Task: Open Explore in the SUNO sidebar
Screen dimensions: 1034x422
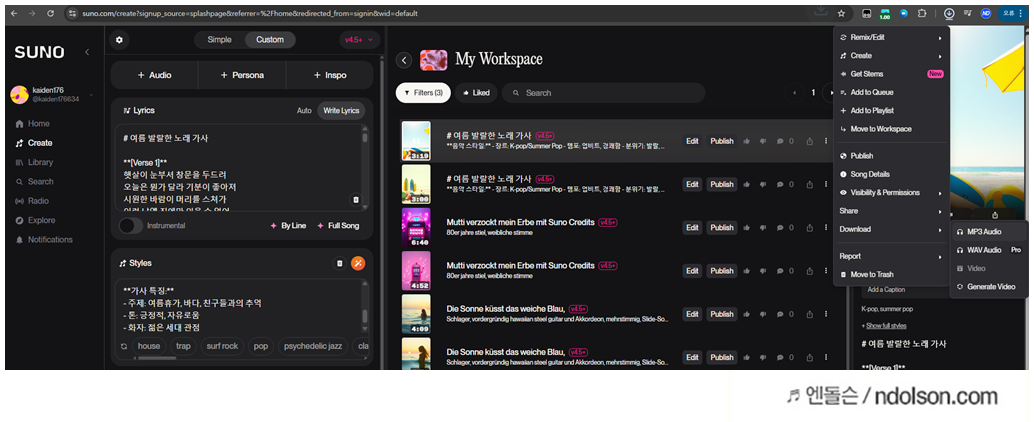Action: coord(36,220)
